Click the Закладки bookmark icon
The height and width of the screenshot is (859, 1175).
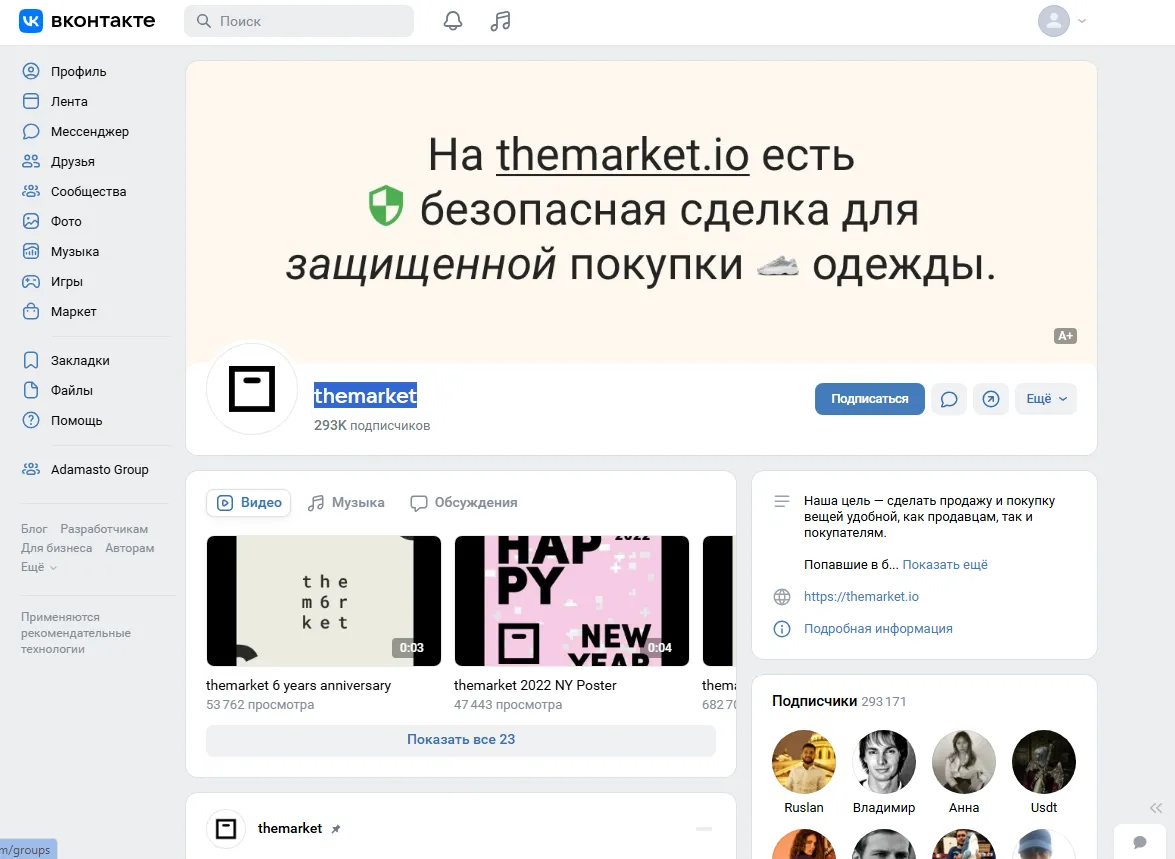point(31,361)
